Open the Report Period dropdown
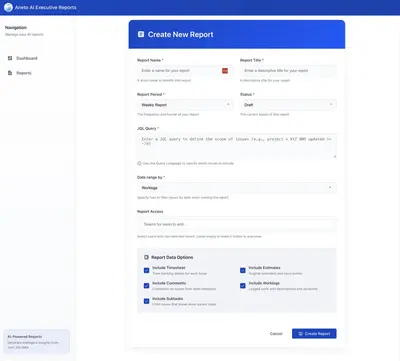This screenshot has width=400, height=361. click(185, 105)
